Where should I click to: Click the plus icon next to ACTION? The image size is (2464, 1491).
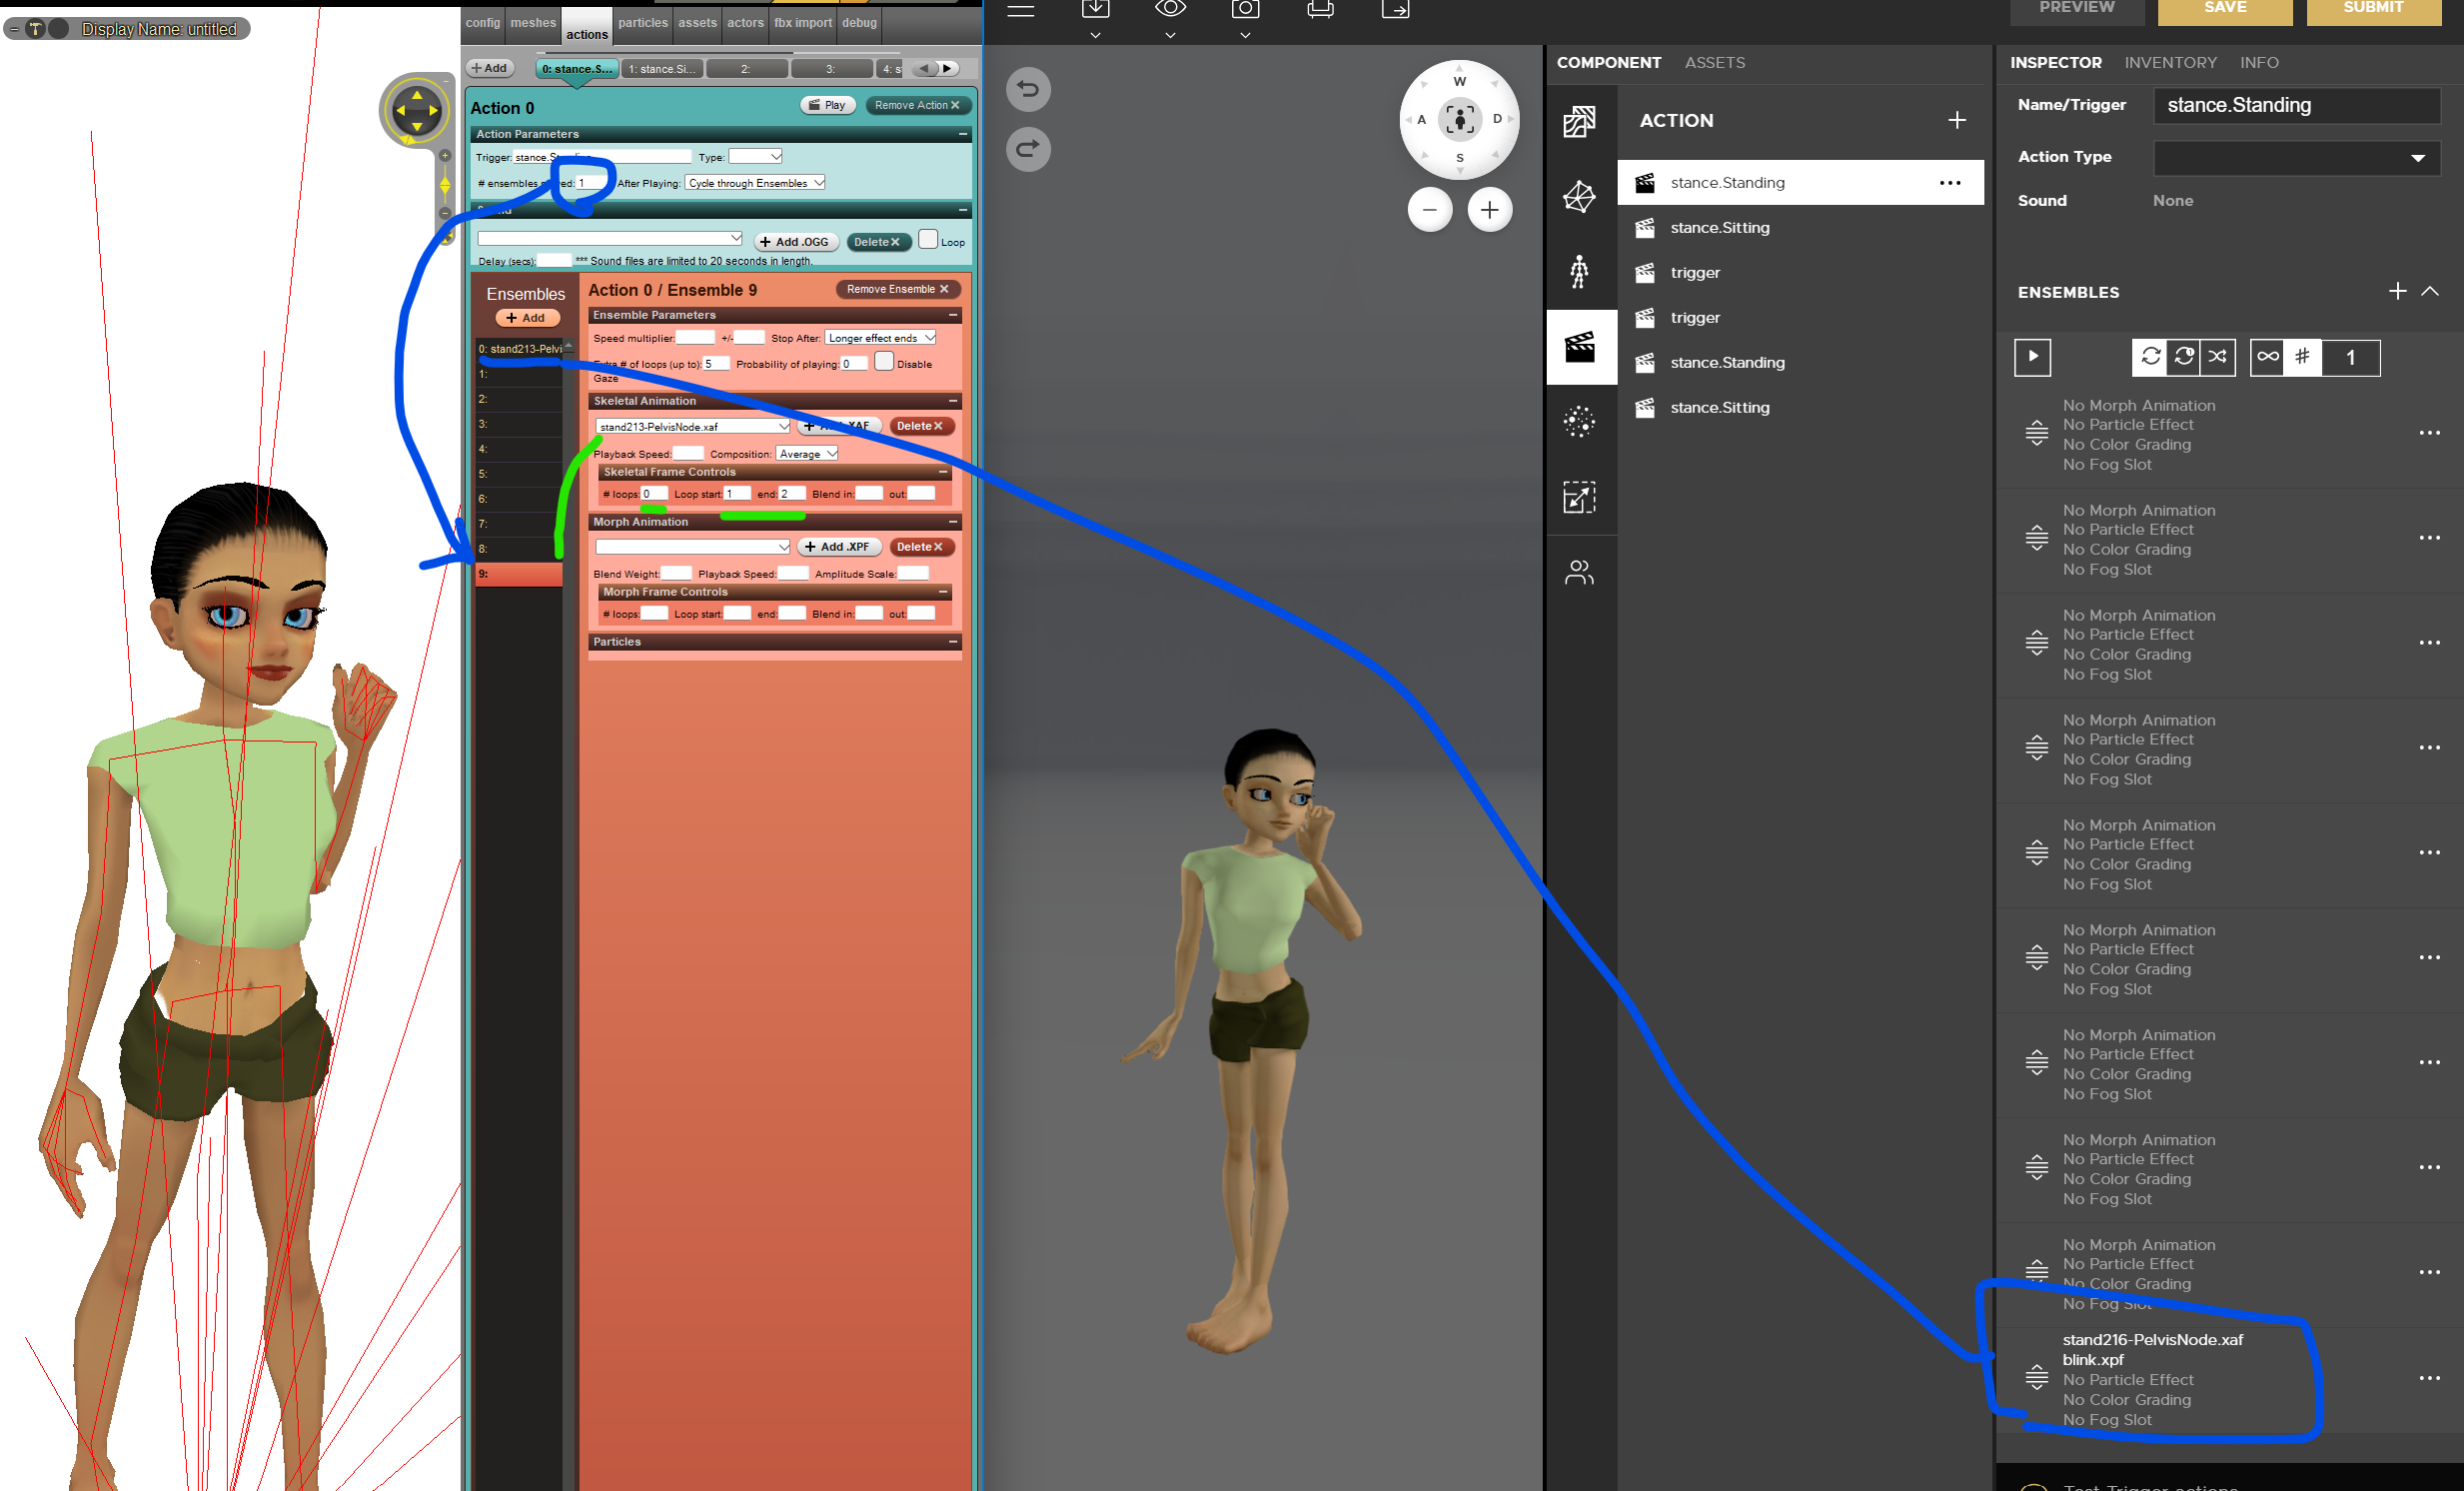tap(1956, 120)
